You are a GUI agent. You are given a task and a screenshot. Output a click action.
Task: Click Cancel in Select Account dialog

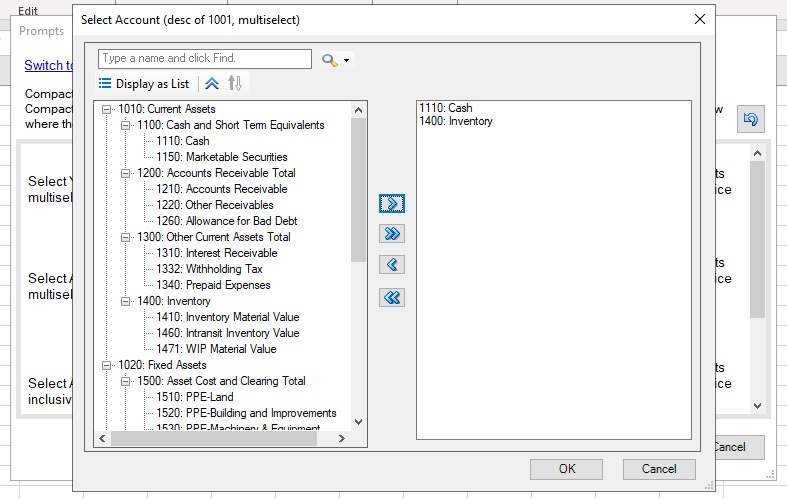click(659, 469)
